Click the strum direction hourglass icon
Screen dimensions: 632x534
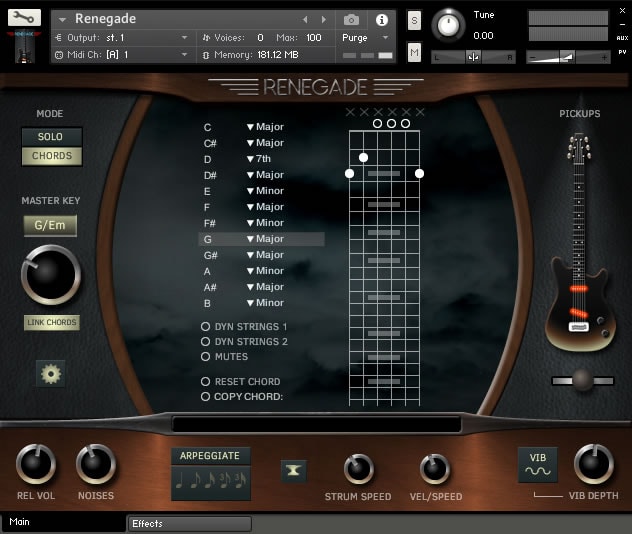click(x=293, y=471)
